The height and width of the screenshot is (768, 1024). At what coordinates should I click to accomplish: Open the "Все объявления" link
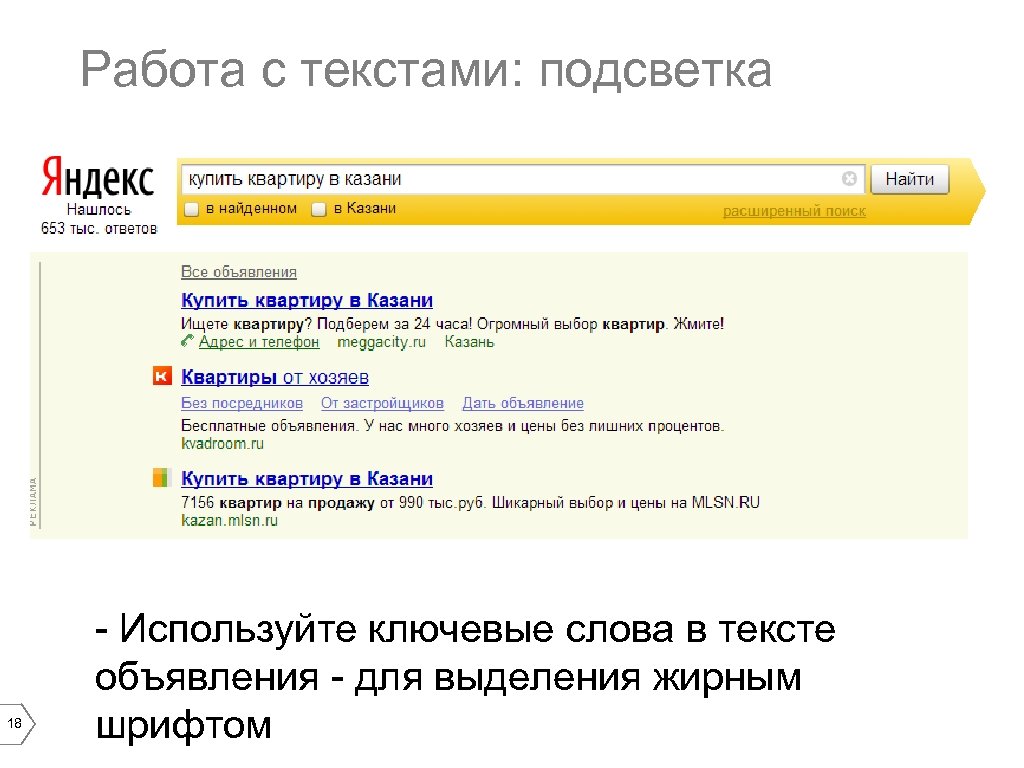point(239,272)
